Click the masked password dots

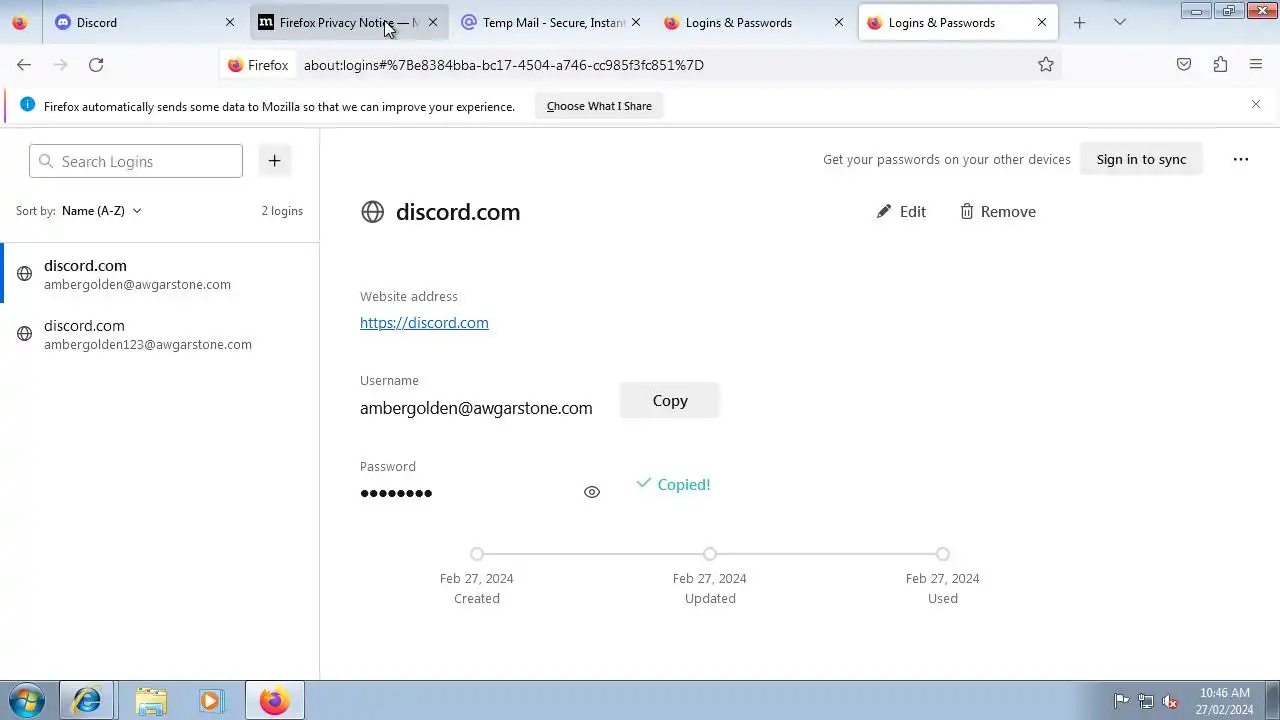[396, 493]
